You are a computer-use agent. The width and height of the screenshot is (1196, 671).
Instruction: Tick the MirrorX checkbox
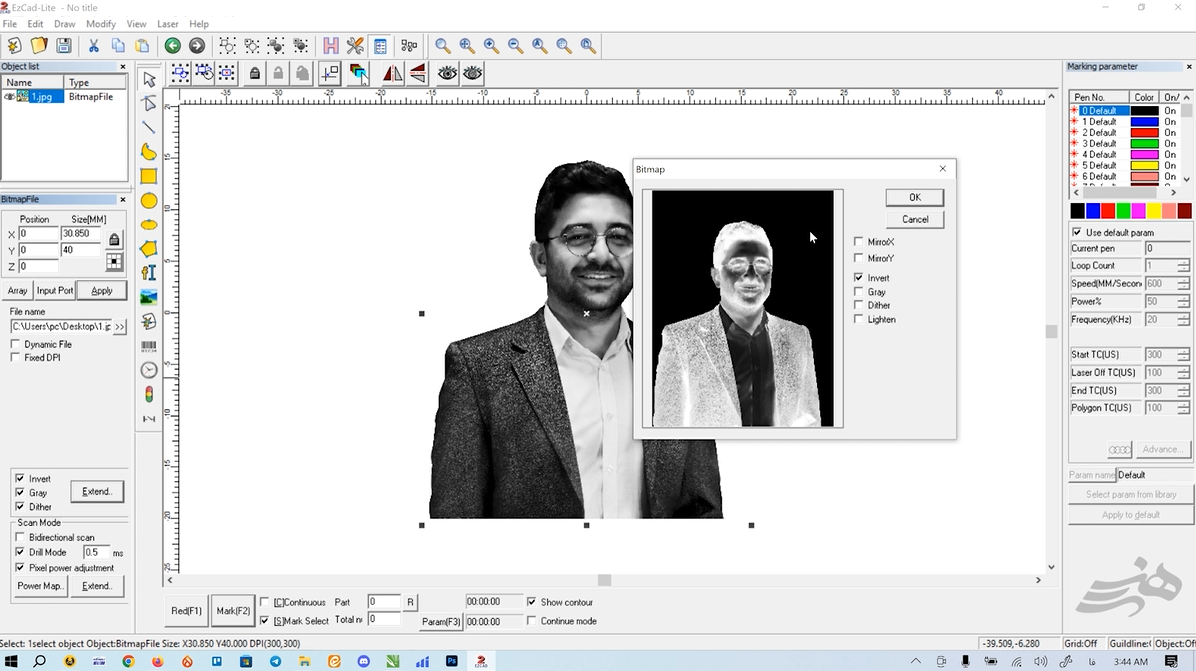pyautogui.click(x=859, y=242)
